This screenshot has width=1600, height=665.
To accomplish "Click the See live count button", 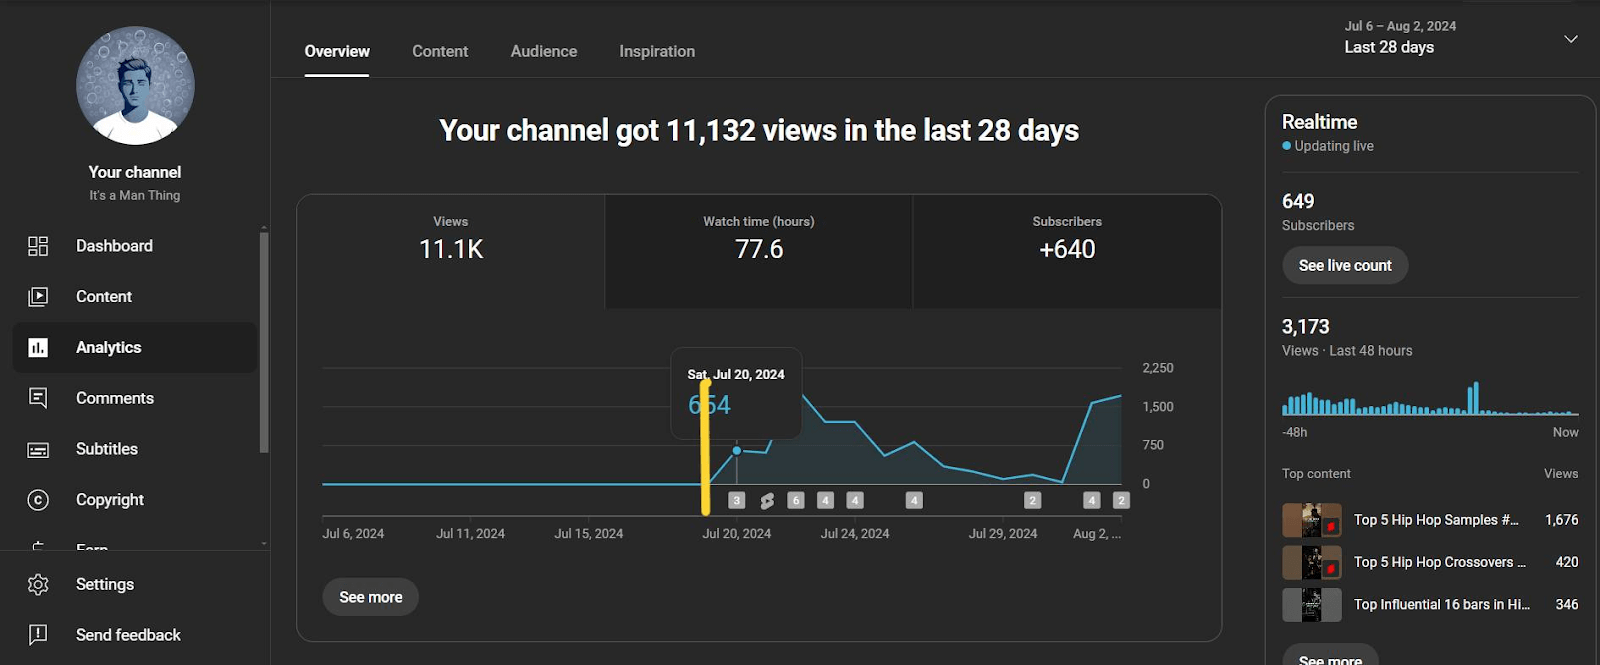I will 1344,266.
